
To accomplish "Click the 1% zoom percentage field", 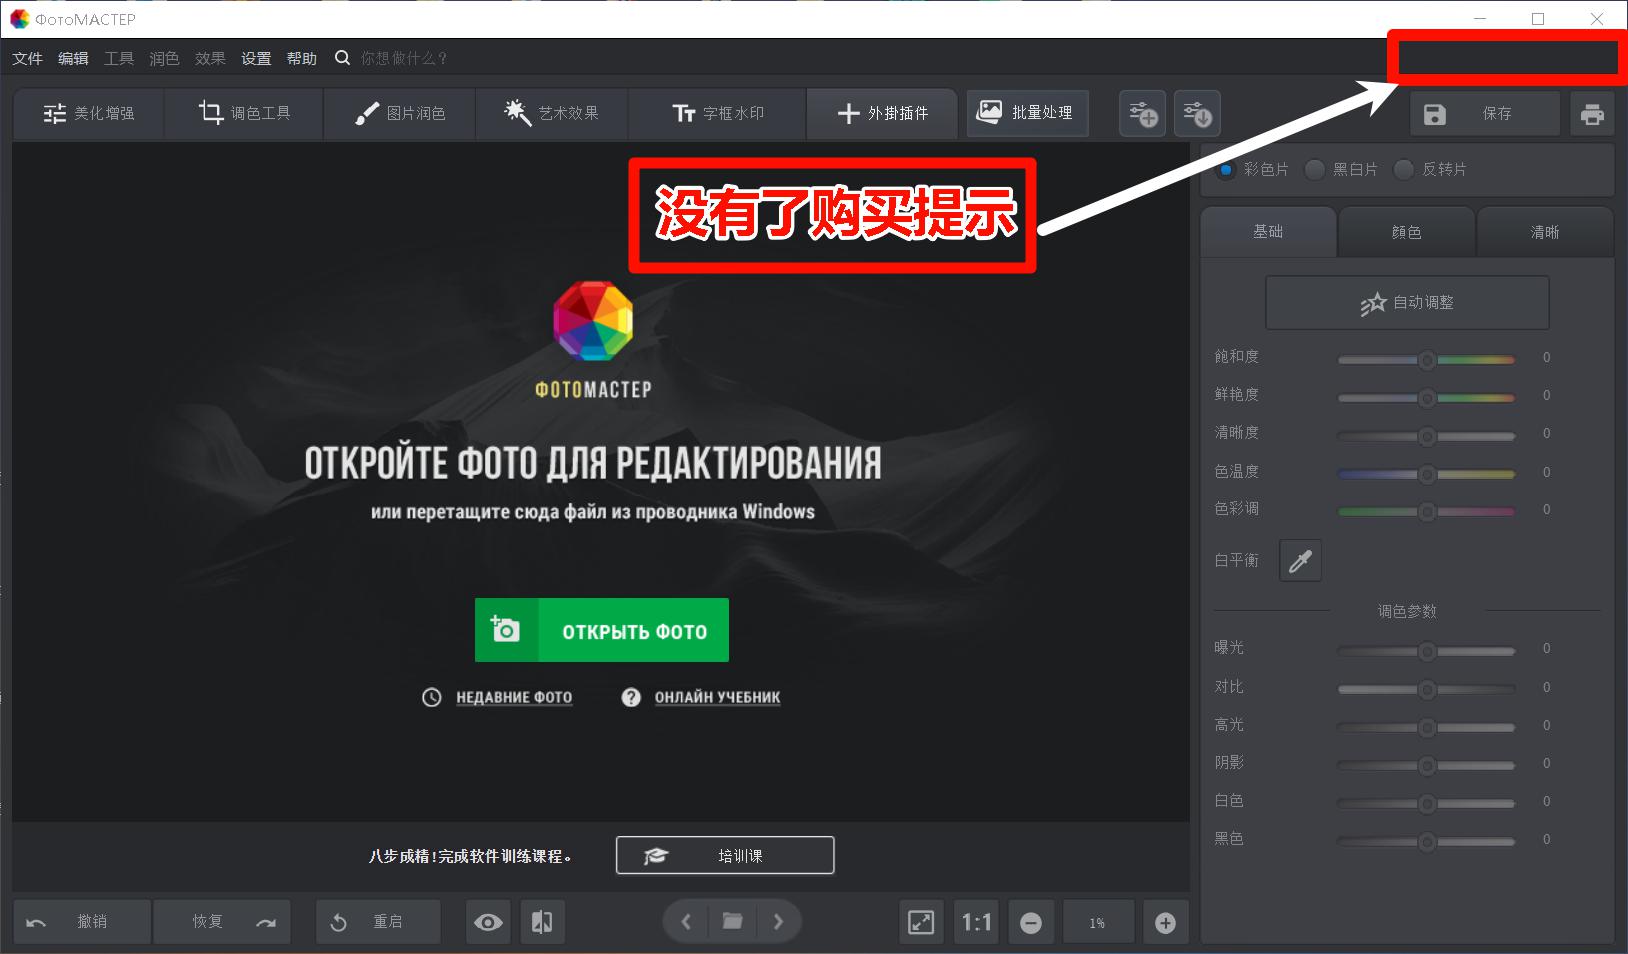I will pos(1098,923).
